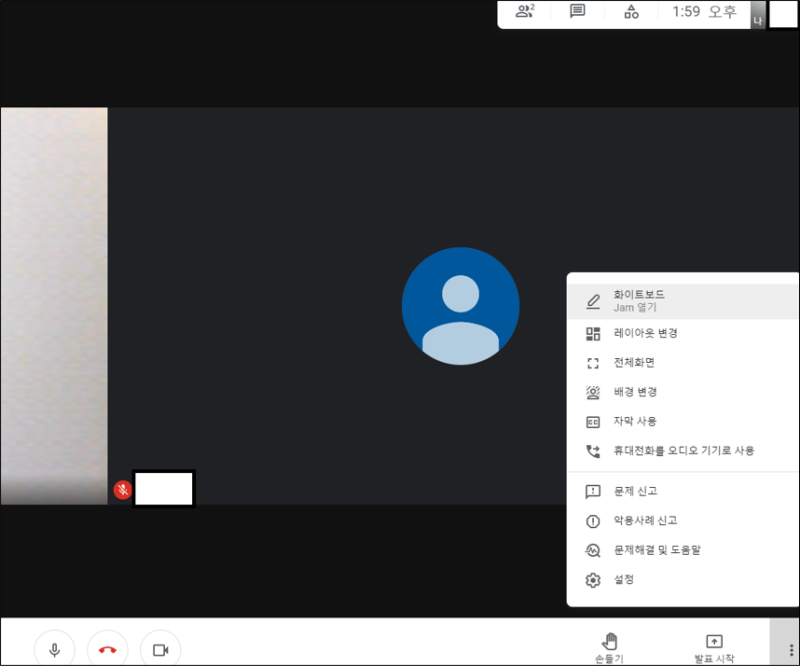End the call with red phone button
This screenshot has width=800, height=666.
click(108, 649)
